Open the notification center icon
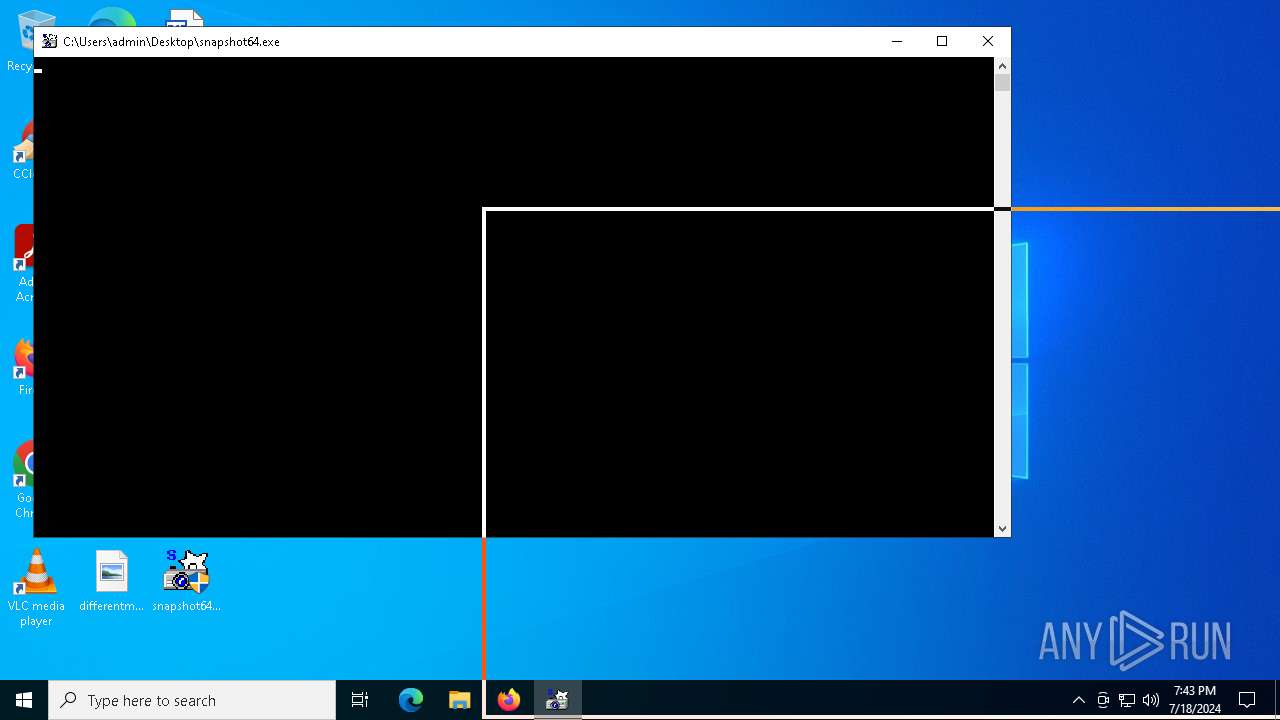The image size is (1280, 720). [x=1247, y=700]
